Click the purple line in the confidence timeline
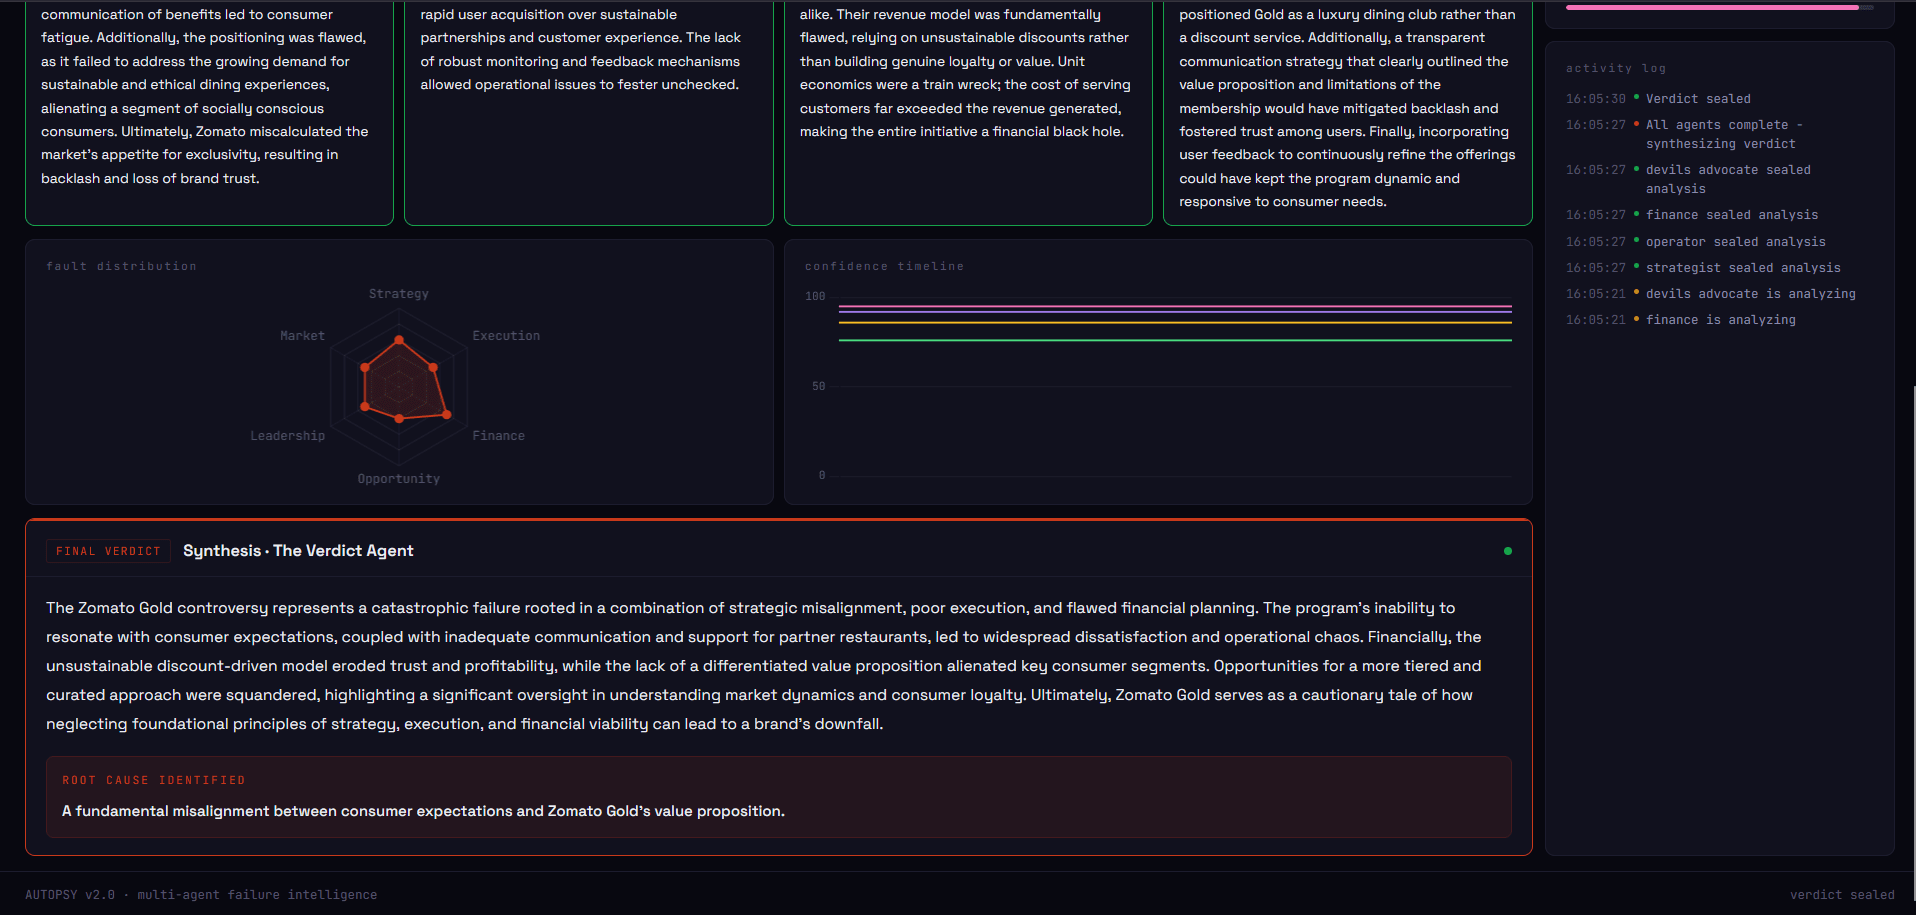1916x915 pixels. click(1175, 312)
